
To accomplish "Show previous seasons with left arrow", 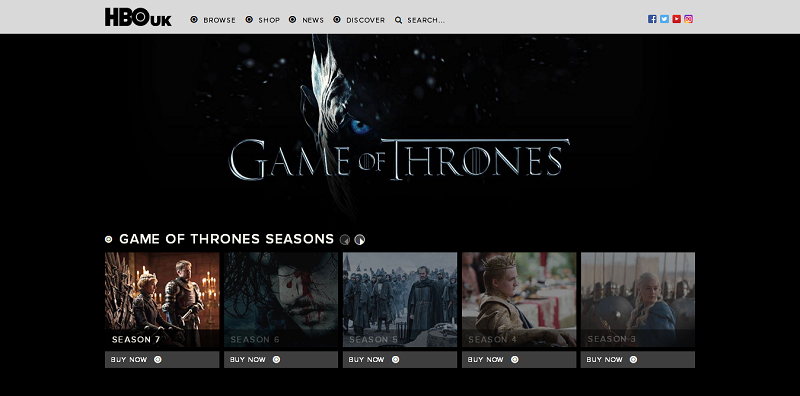I will click(345, 240).
